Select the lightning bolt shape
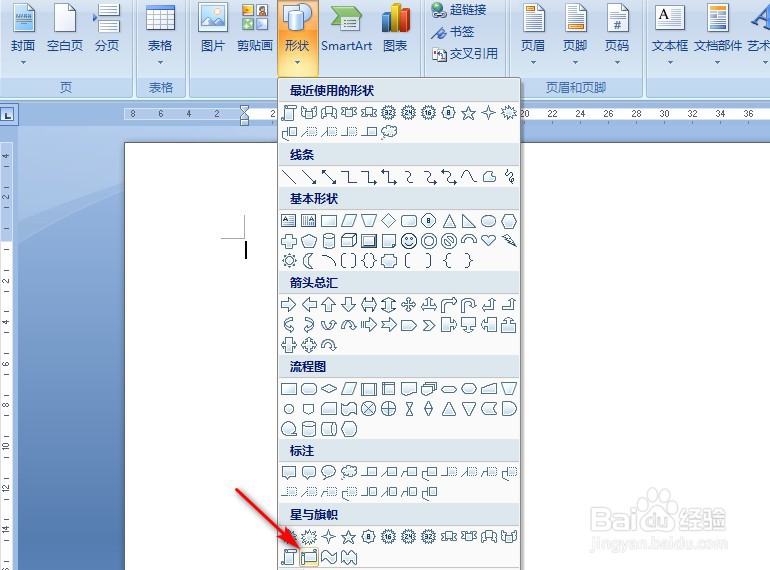 tap(509, 240)
